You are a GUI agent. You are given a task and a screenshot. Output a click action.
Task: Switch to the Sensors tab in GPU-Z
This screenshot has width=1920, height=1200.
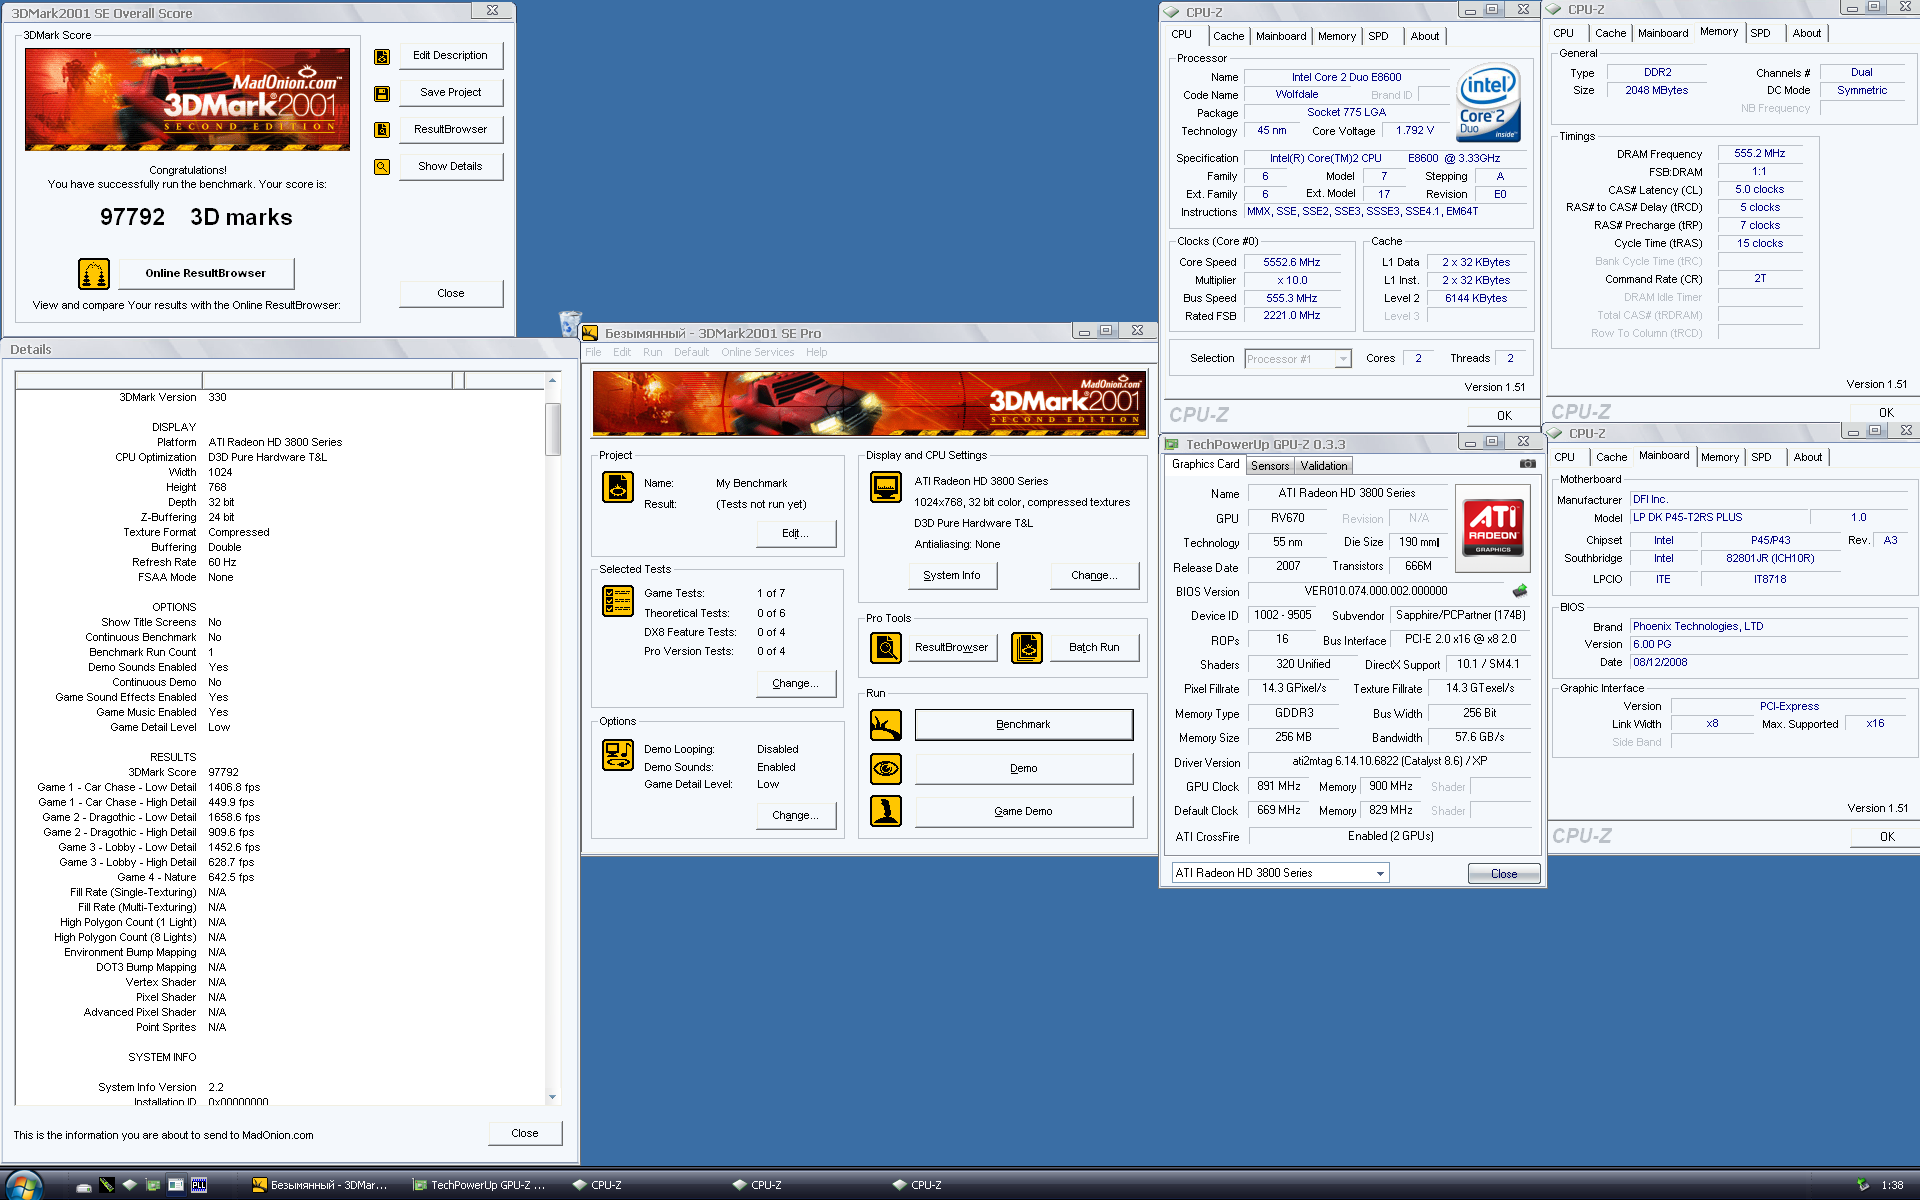click(x=1270, y=466)
